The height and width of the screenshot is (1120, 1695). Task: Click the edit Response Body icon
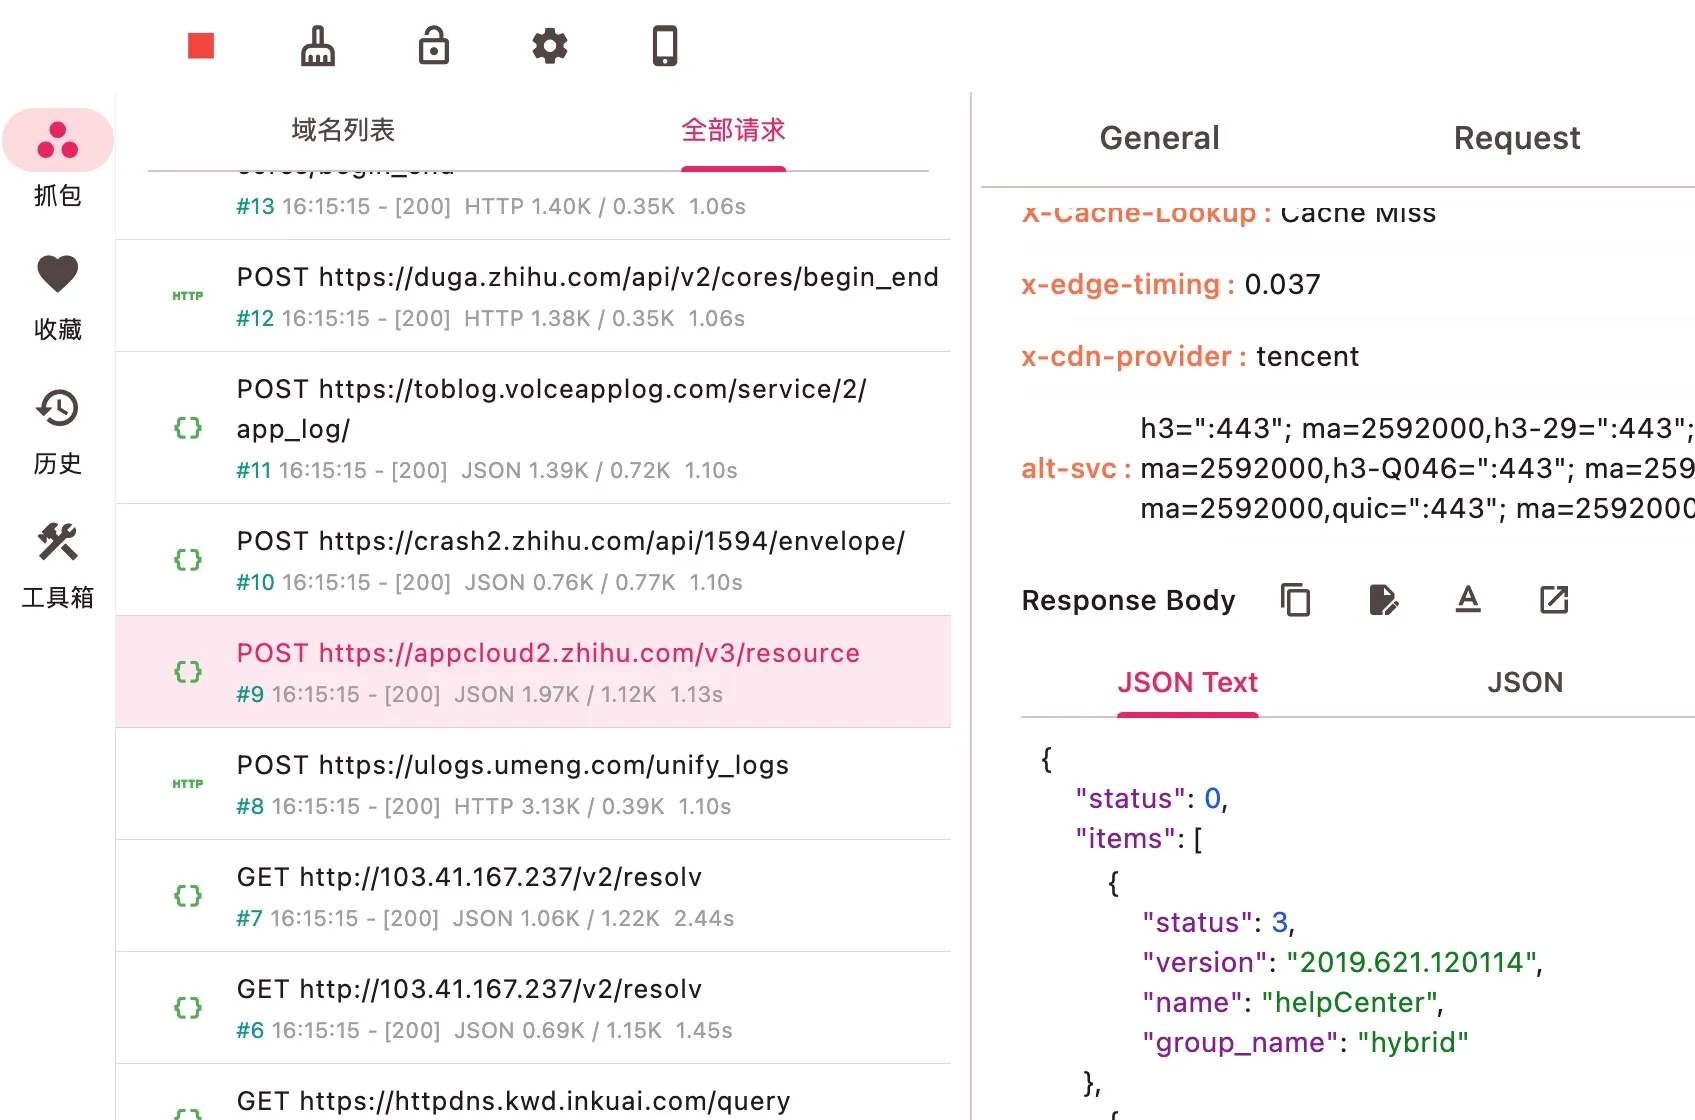pos(1382,600)
